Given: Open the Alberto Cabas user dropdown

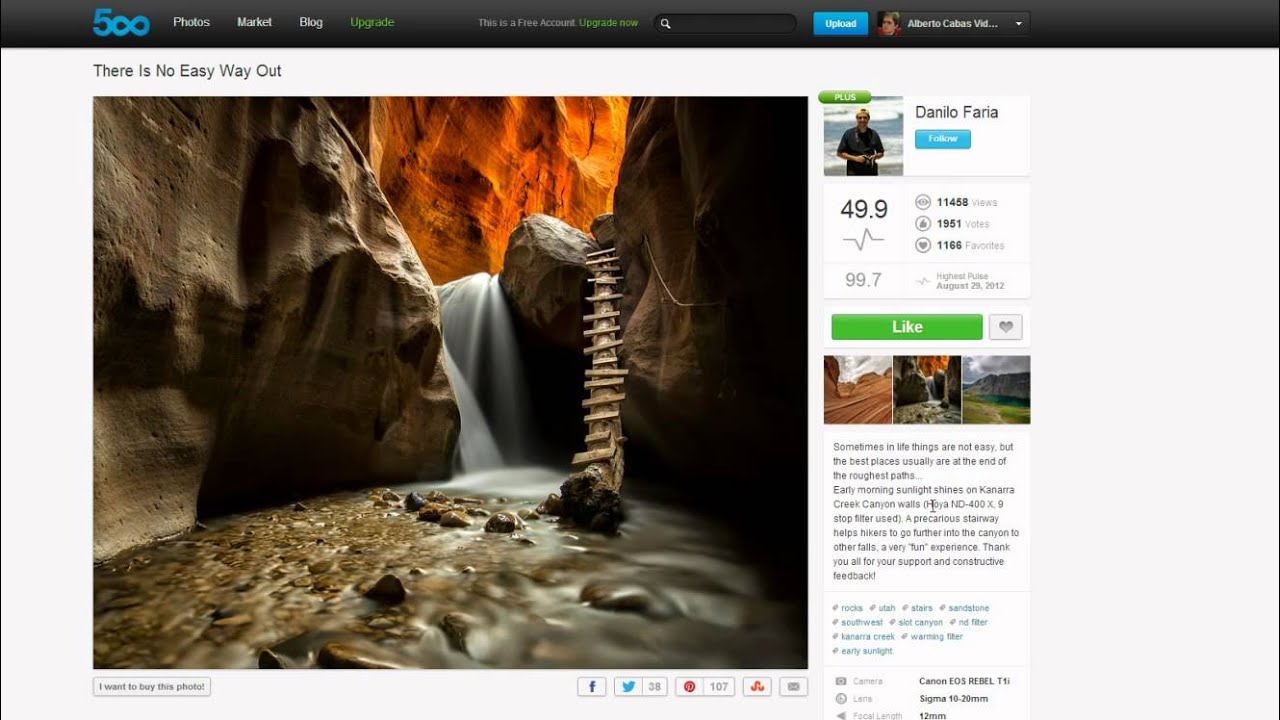Looking at the screenshot, I should pyautogui.click(x=953, y=23).
